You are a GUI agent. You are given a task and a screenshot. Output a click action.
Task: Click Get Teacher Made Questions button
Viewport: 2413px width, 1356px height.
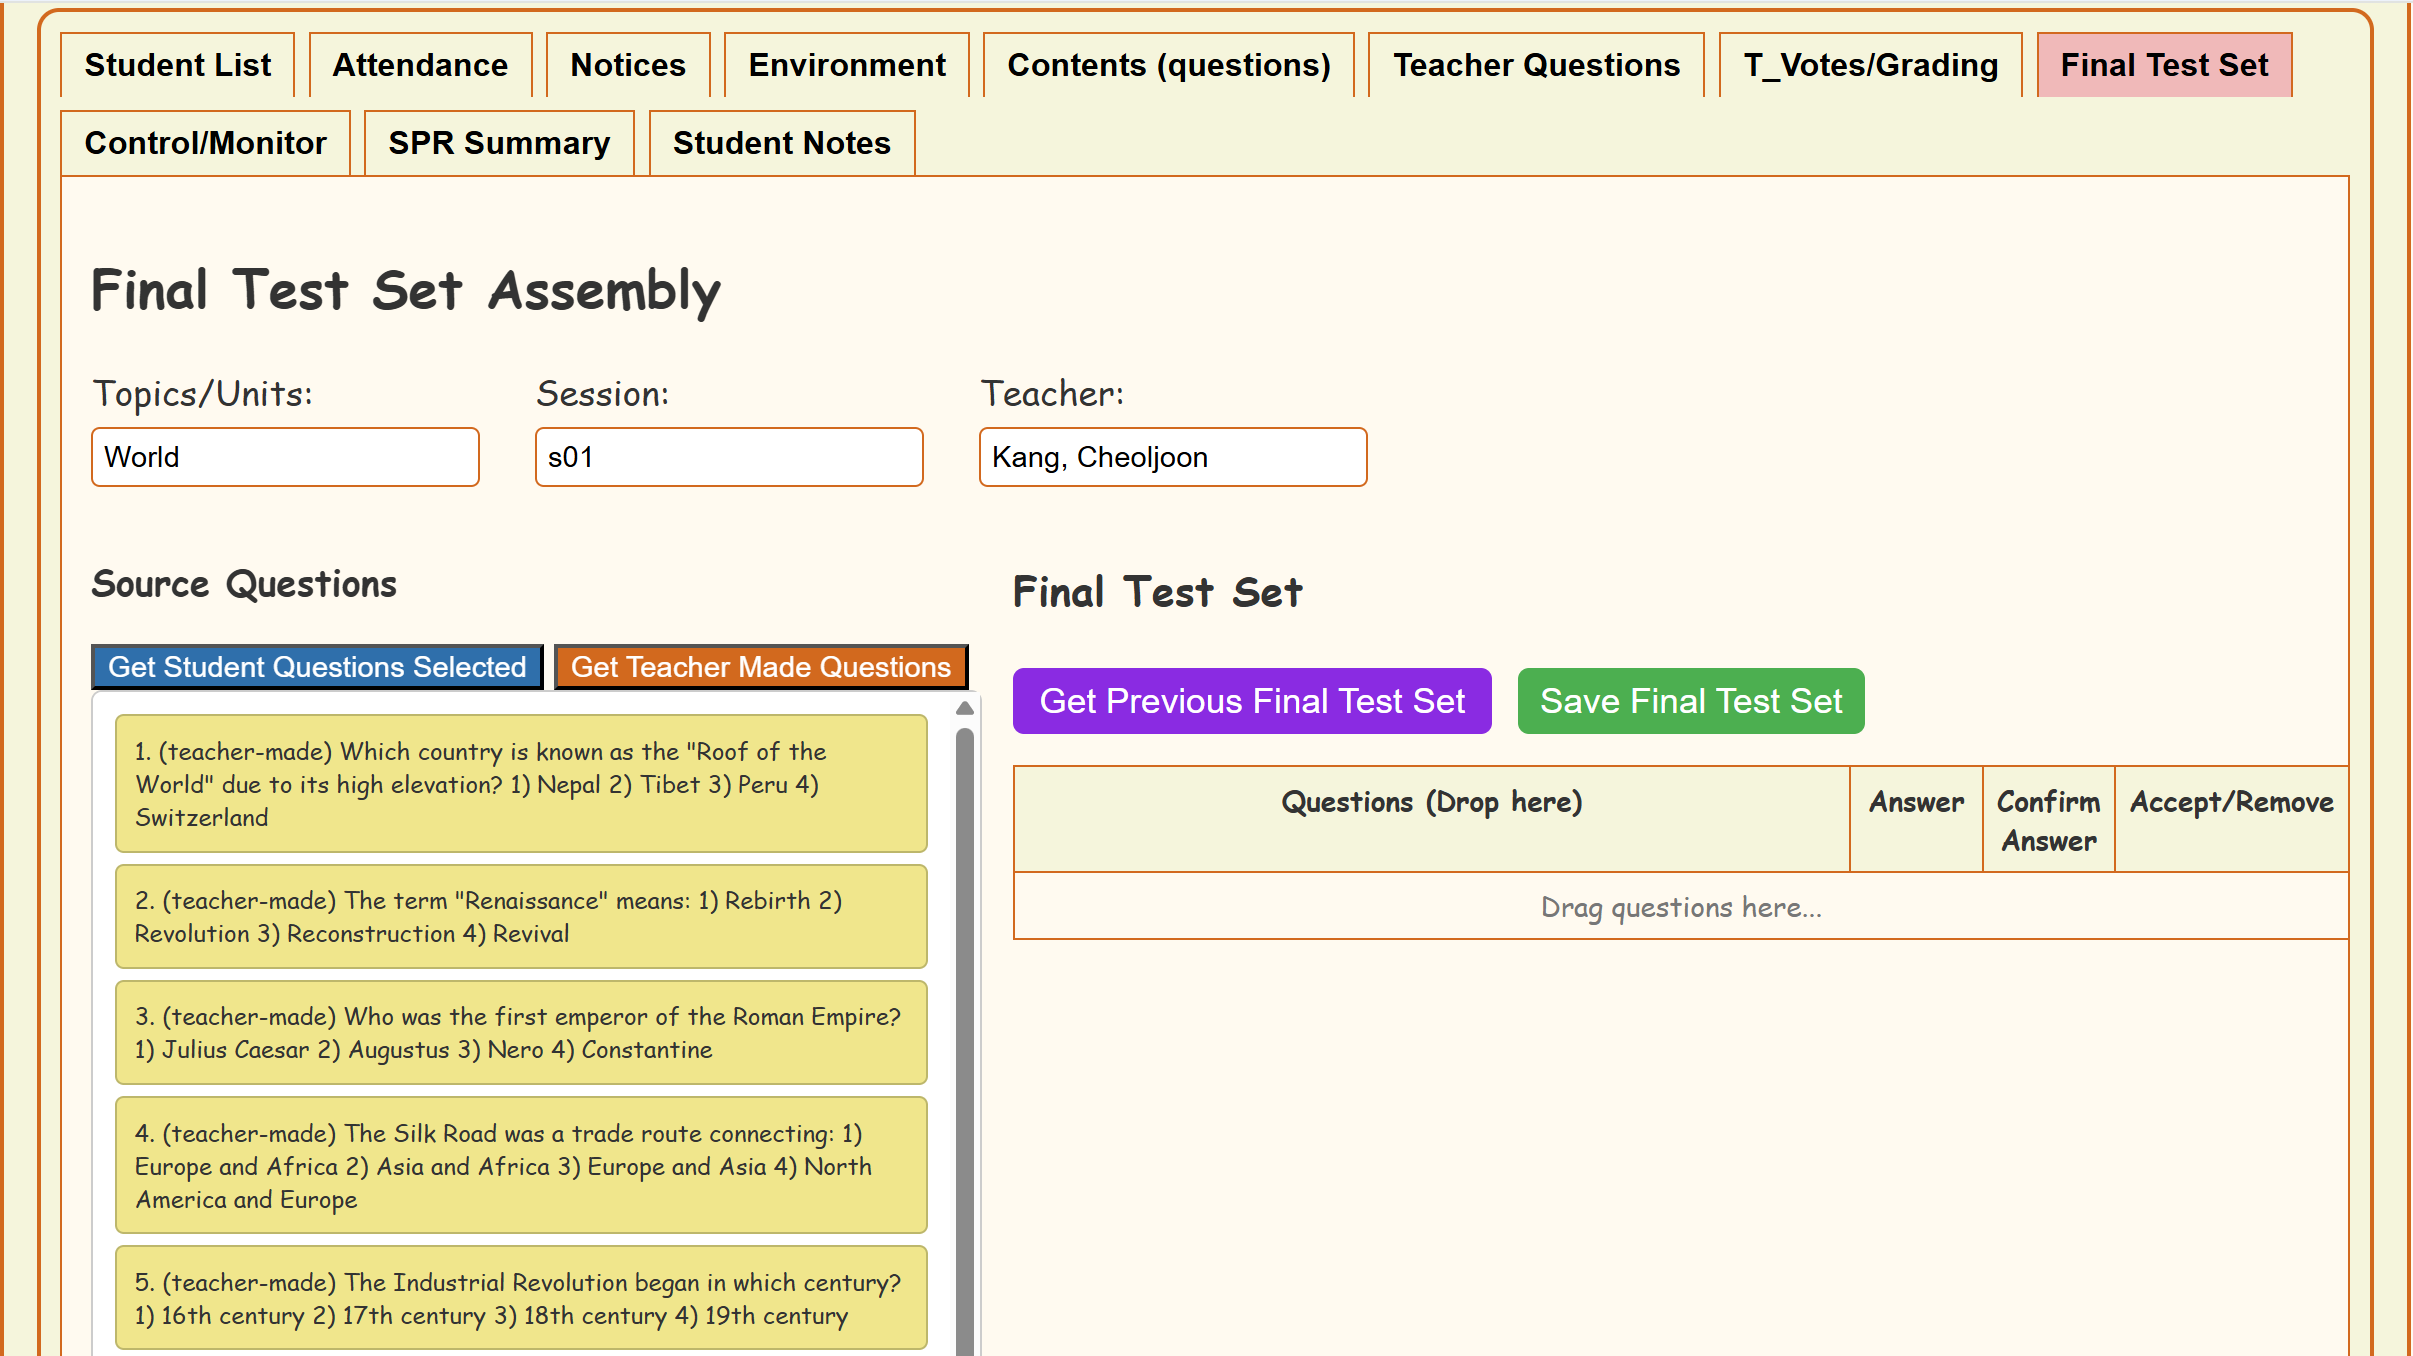click(x=760, y=667)
